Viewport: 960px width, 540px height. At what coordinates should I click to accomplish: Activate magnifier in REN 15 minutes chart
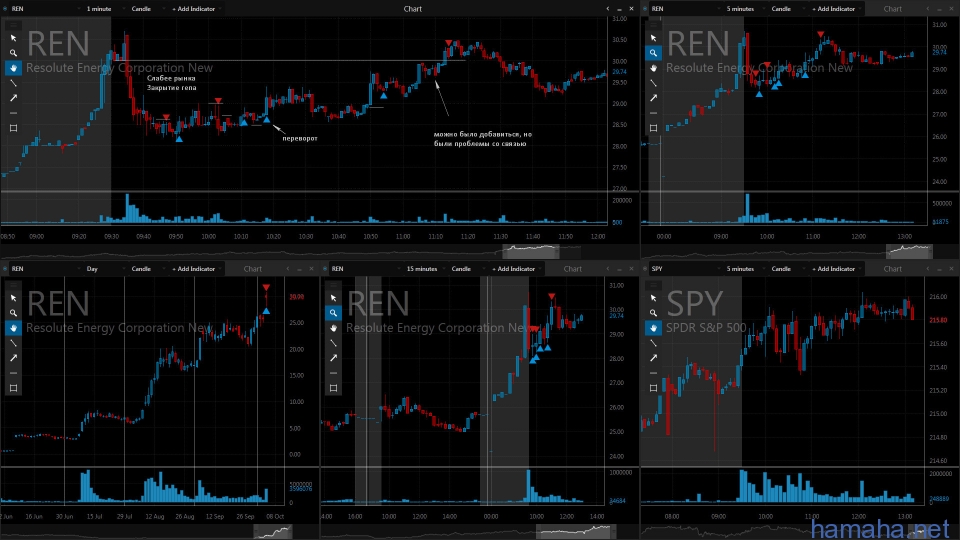(x=333, y=313)
